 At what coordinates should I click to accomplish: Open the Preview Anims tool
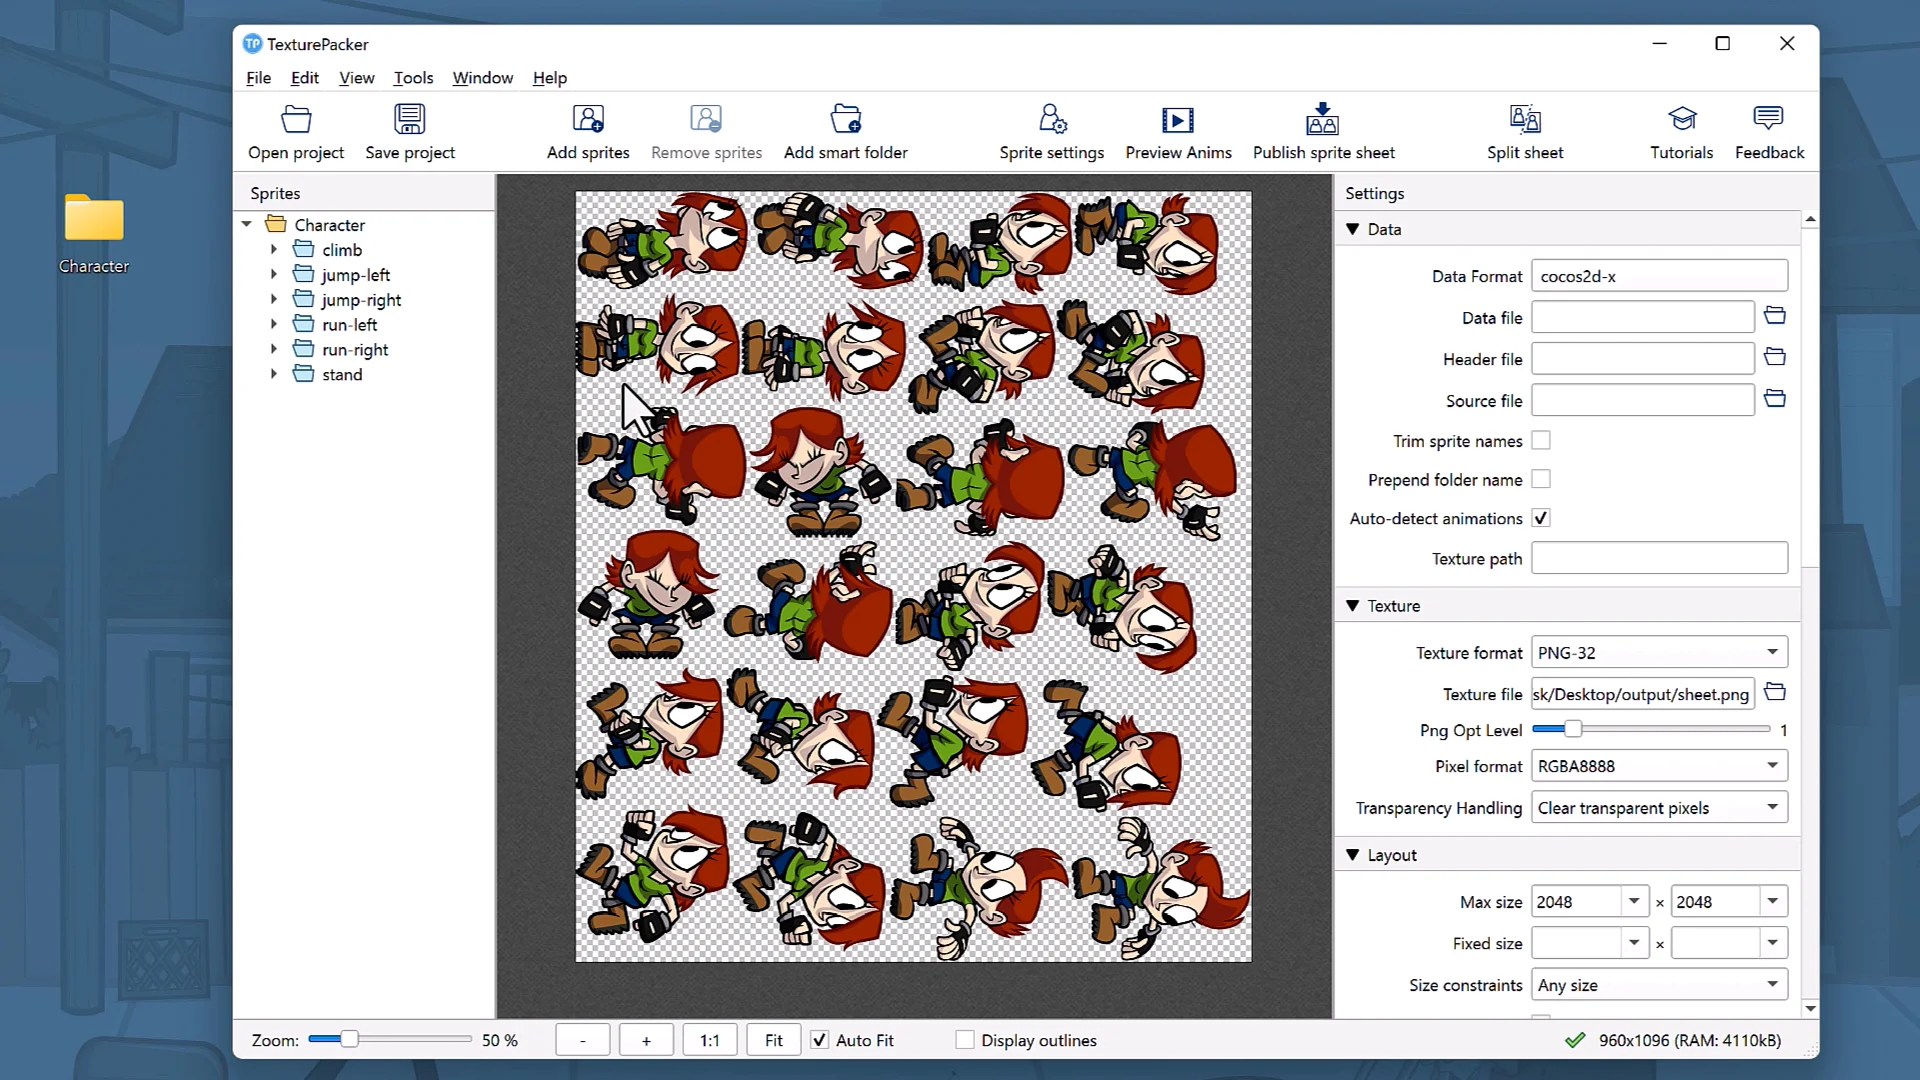(1178, 120)
